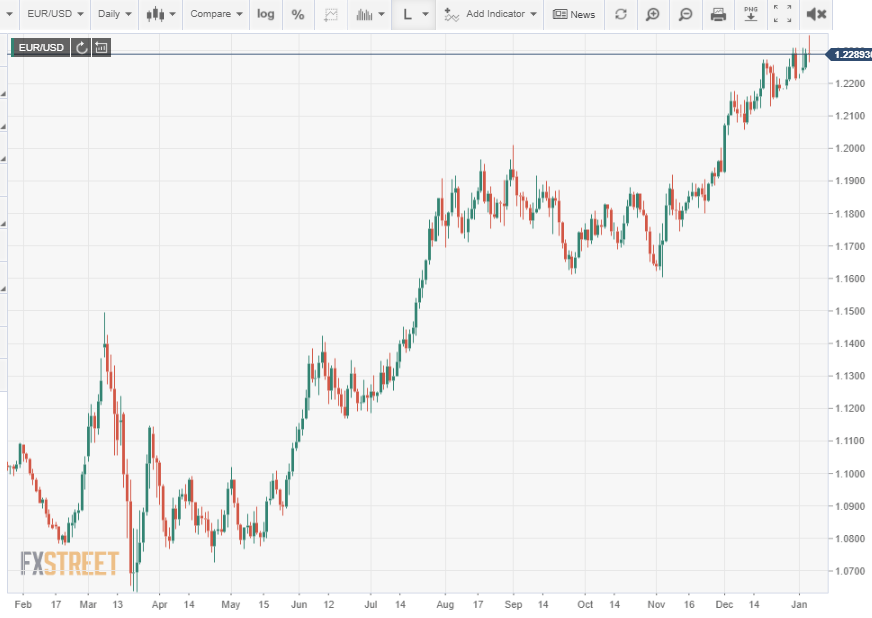Click the EUR/USD series label
The width and height of the screenshot is (872, 618).
point(41,47)
